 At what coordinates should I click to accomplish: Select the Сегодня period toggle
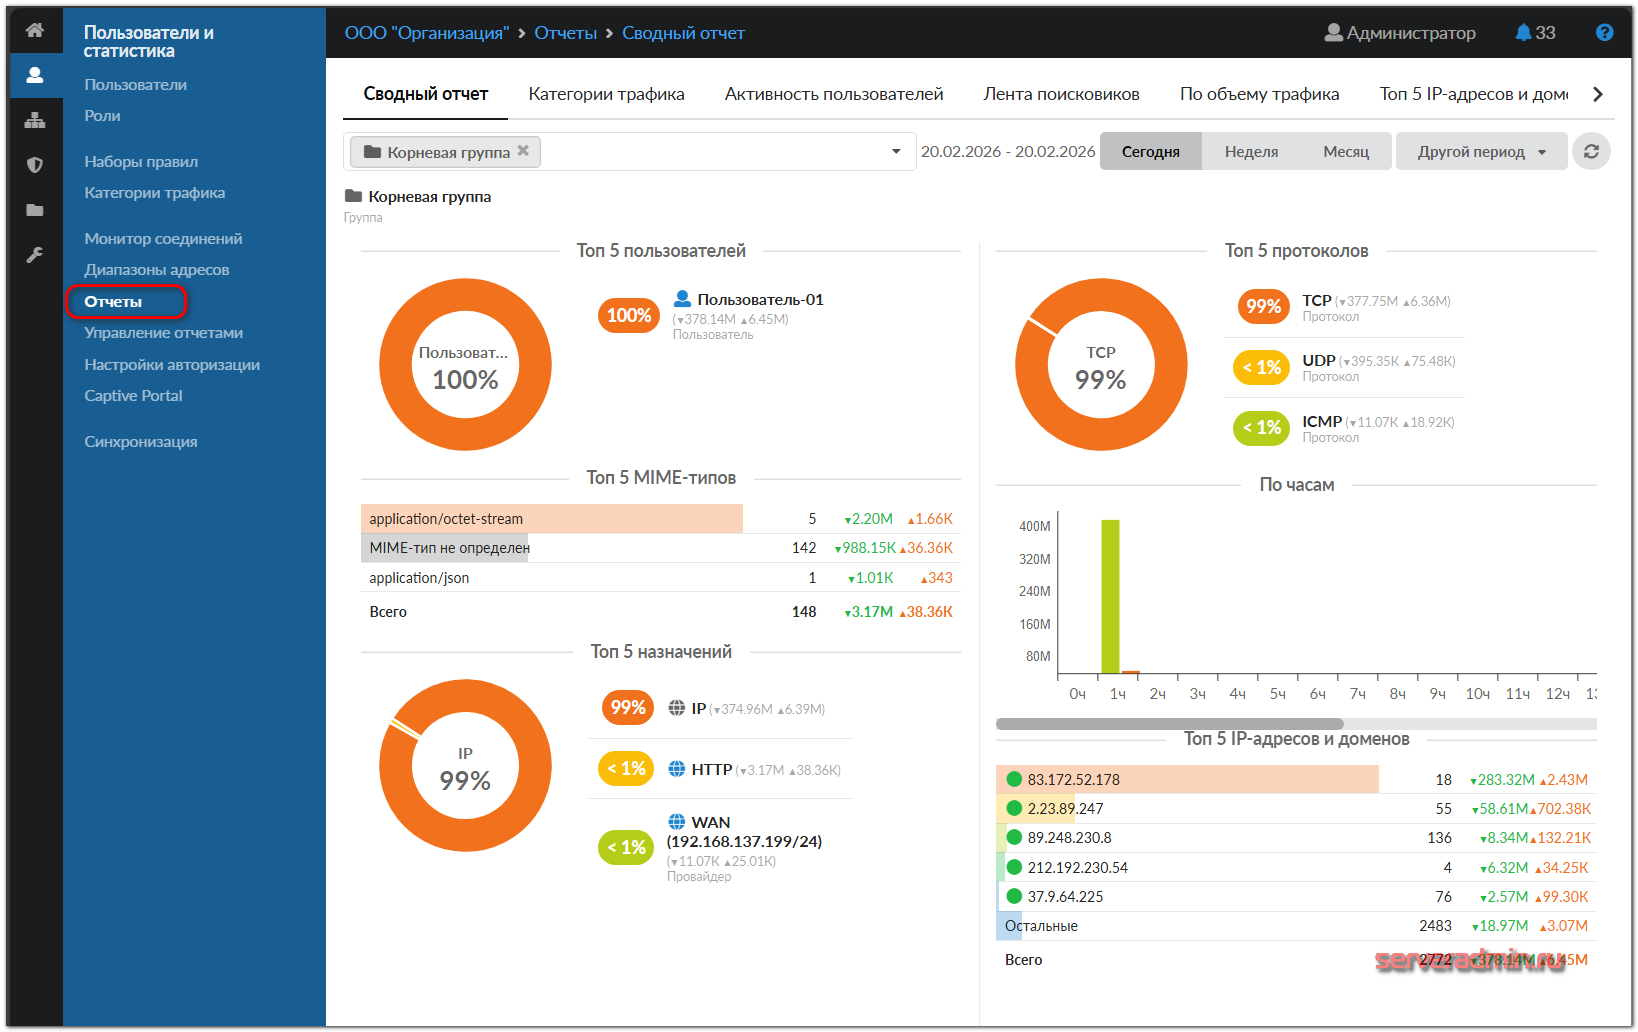tap(1150, 152)
